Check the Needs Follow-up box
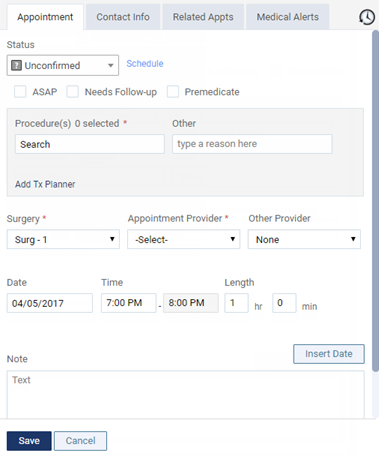 click(x=72, y=92)
